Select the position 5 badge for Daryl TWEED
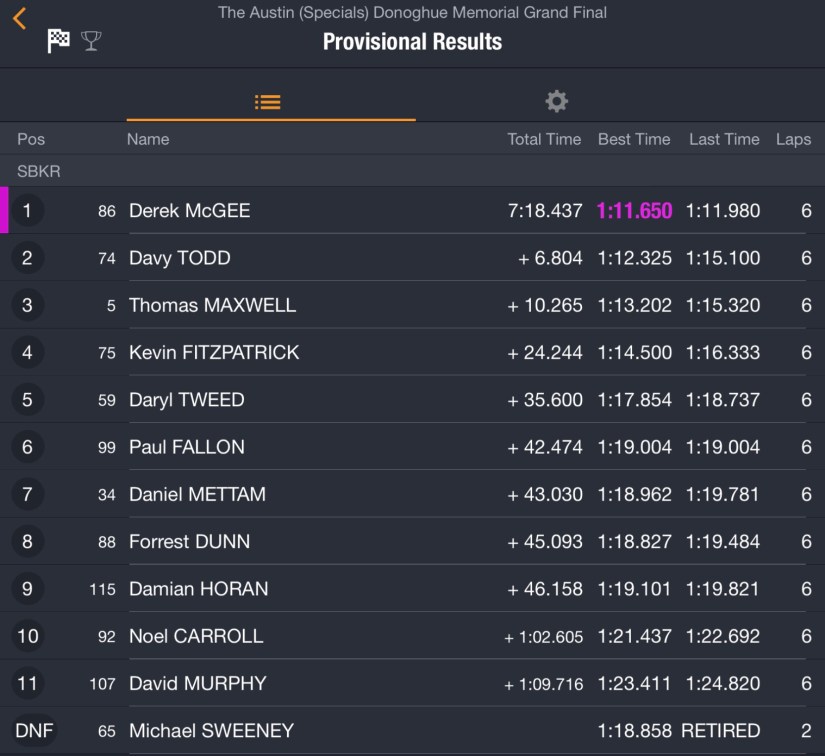Viewport: 825px width, 756px height. pos(27,400)
